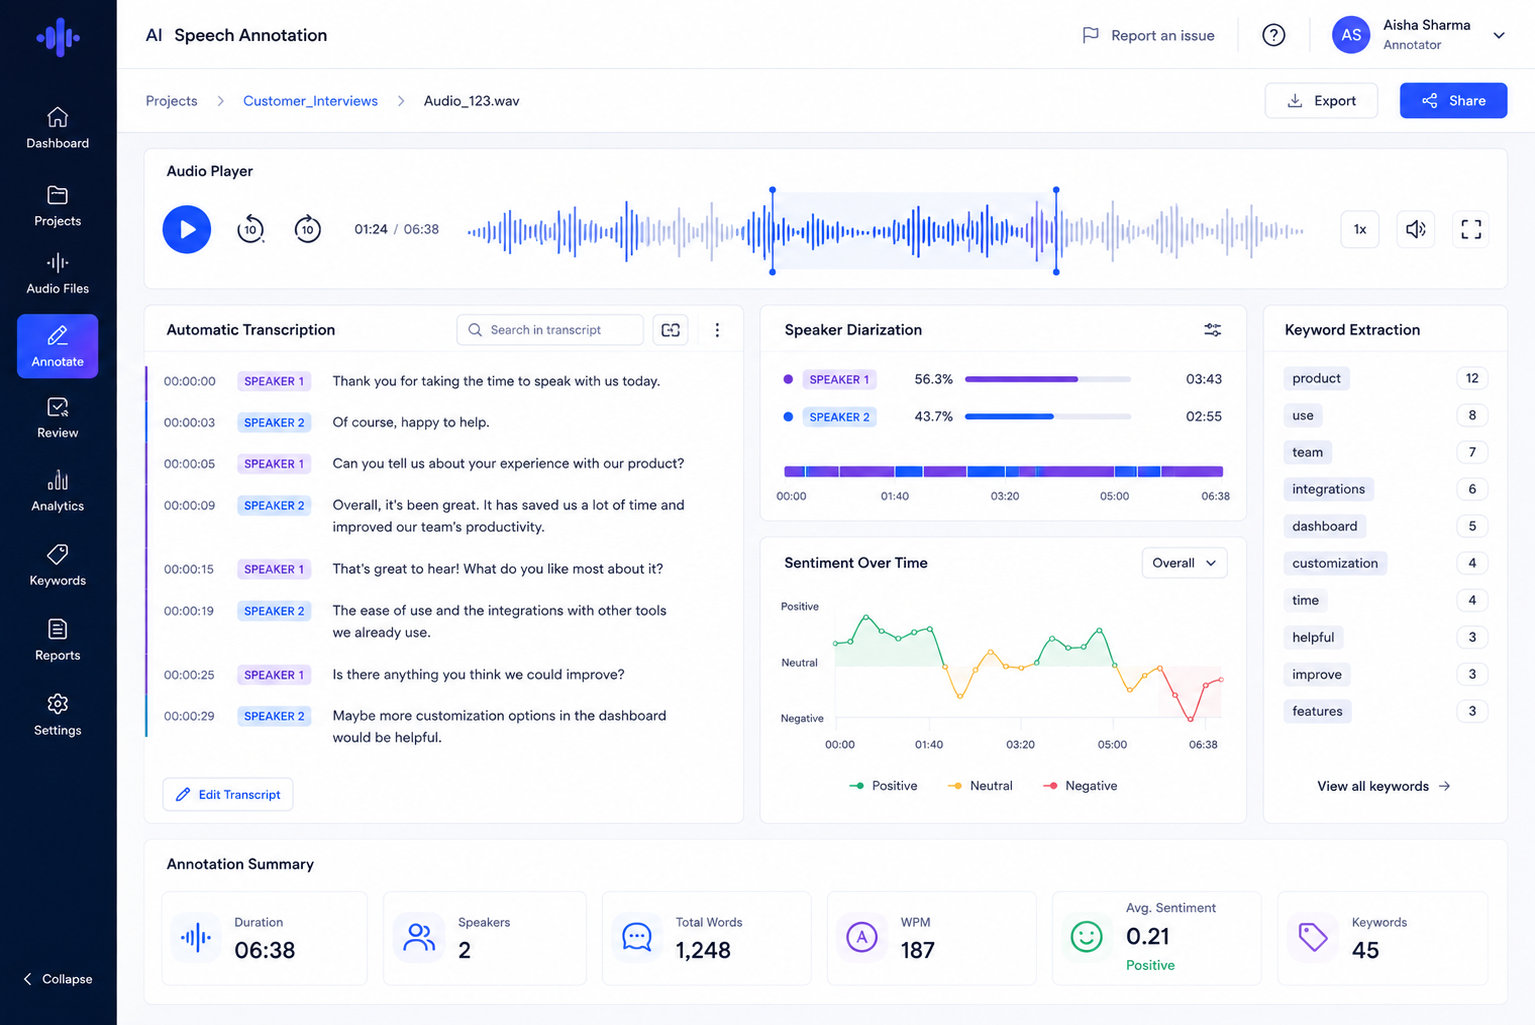Skip forward 10 seconds

307,229
